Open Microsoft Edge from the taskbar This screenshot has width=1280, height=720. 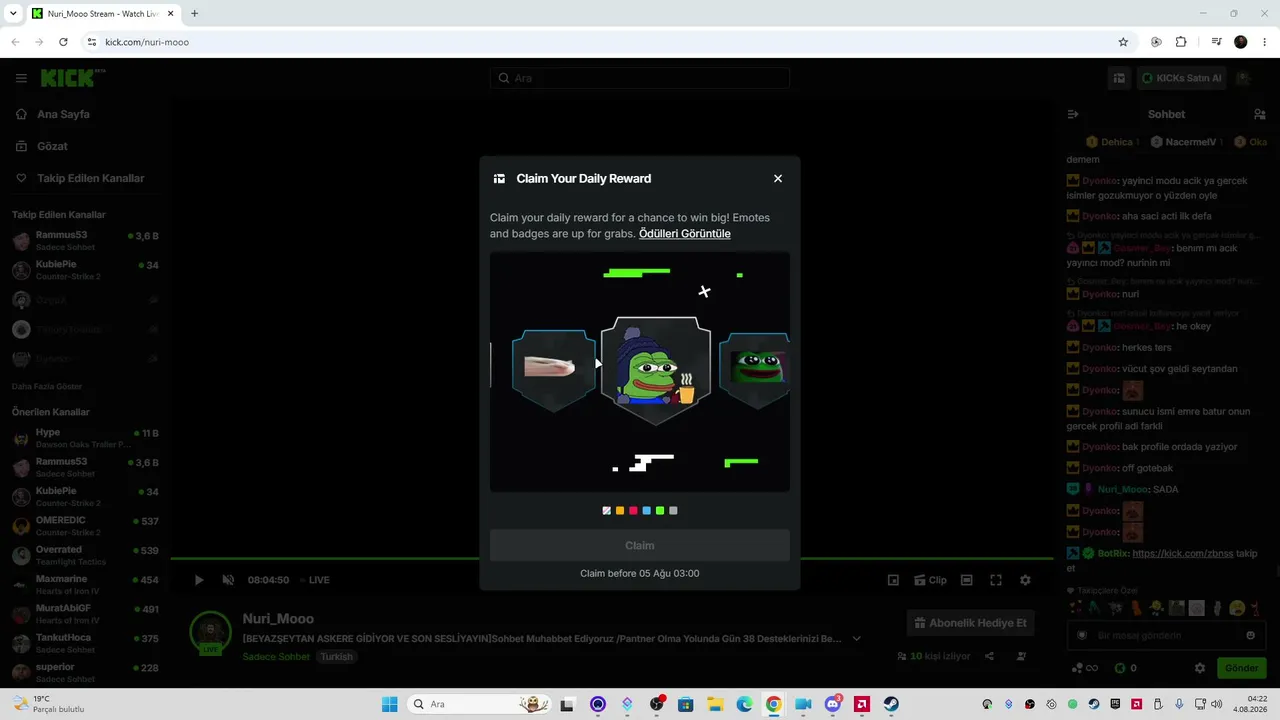tap(744, 704)
